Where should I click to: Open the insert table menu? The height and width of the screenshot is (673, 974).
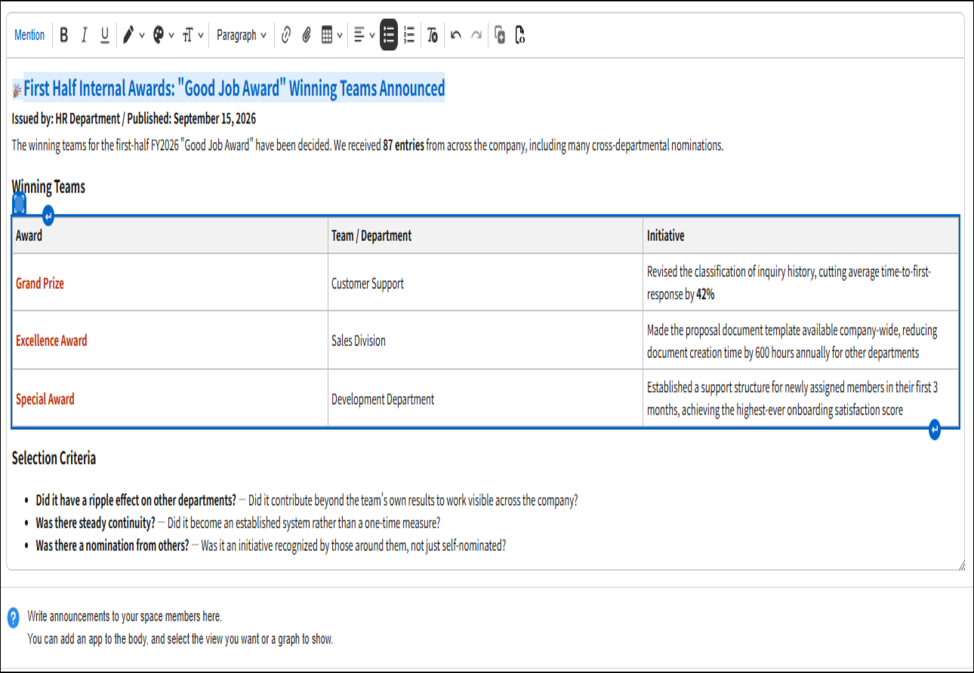click(332, 35)
